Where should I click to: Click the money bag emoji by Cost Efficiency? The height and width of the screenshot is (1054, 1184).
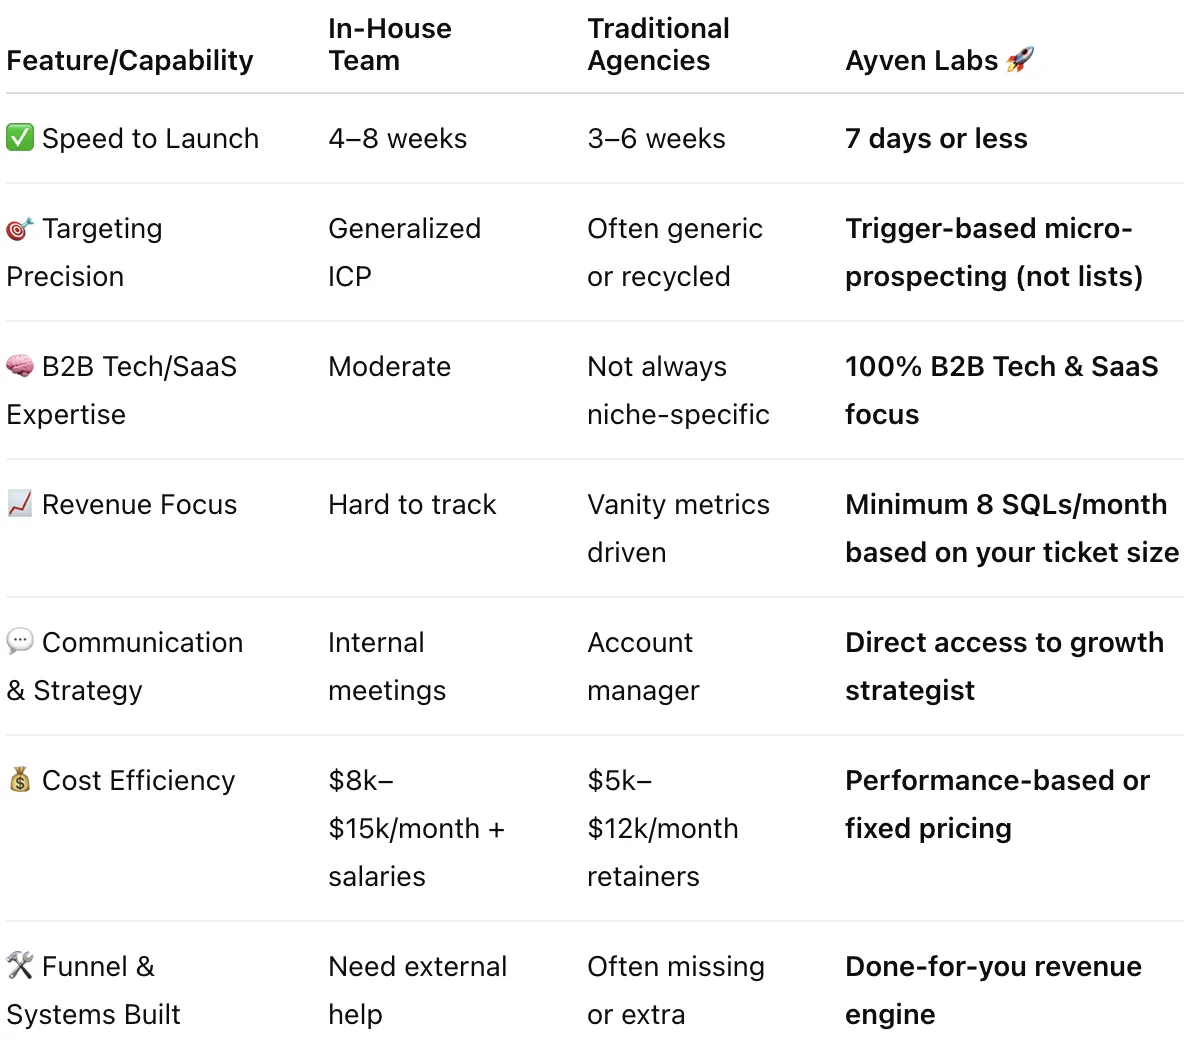pyautogui.click(x=20, y=780)
